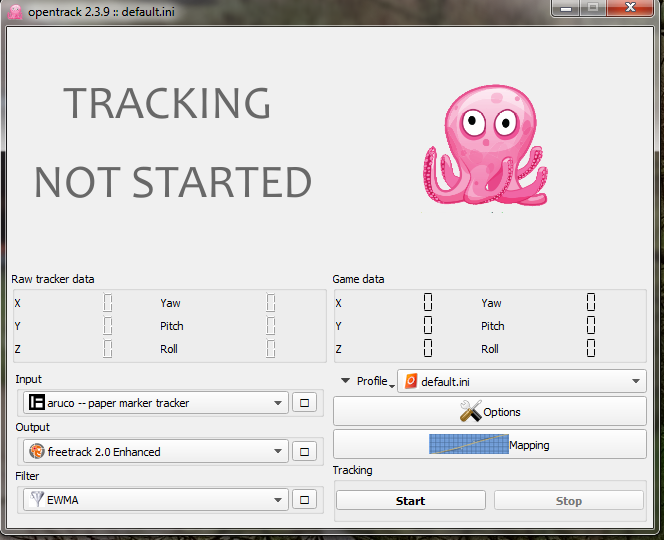The width and height of the screenshot is (664, 540).
Task: Open the Mapping window
Action: (x=490, y=444)
